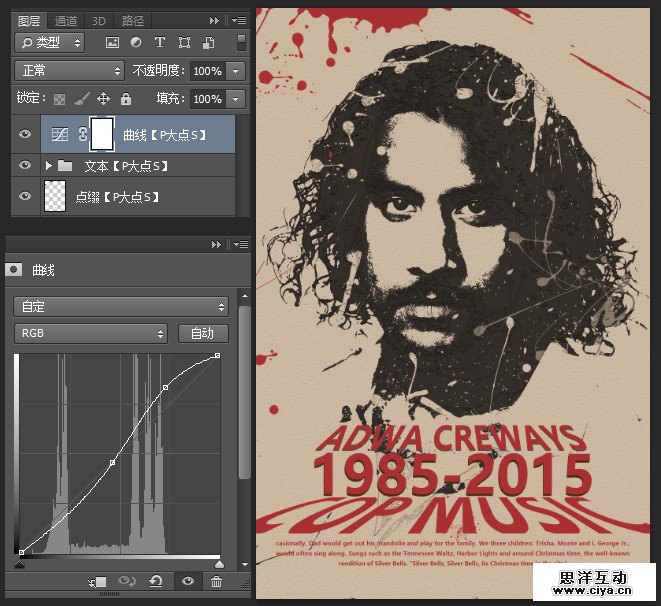Switch to the 3D tab
Viewport: 661px width, 606px height.
[99, 21]
